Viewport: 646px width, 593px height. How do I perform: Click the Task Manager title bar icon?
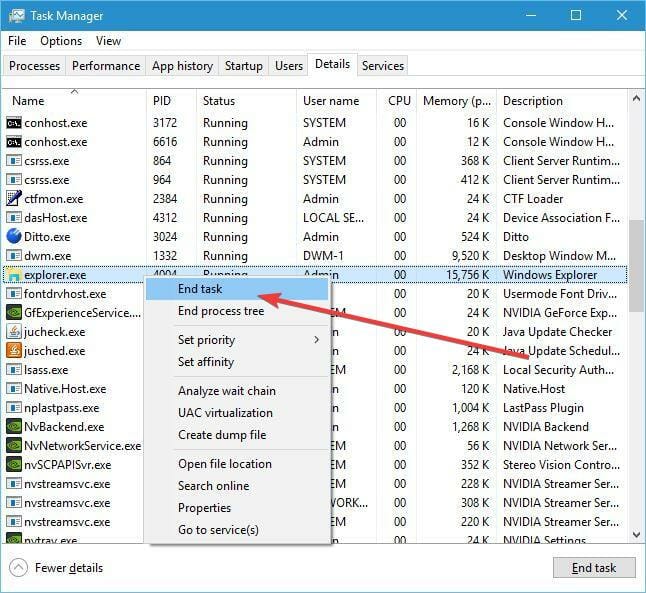(16, 16)
